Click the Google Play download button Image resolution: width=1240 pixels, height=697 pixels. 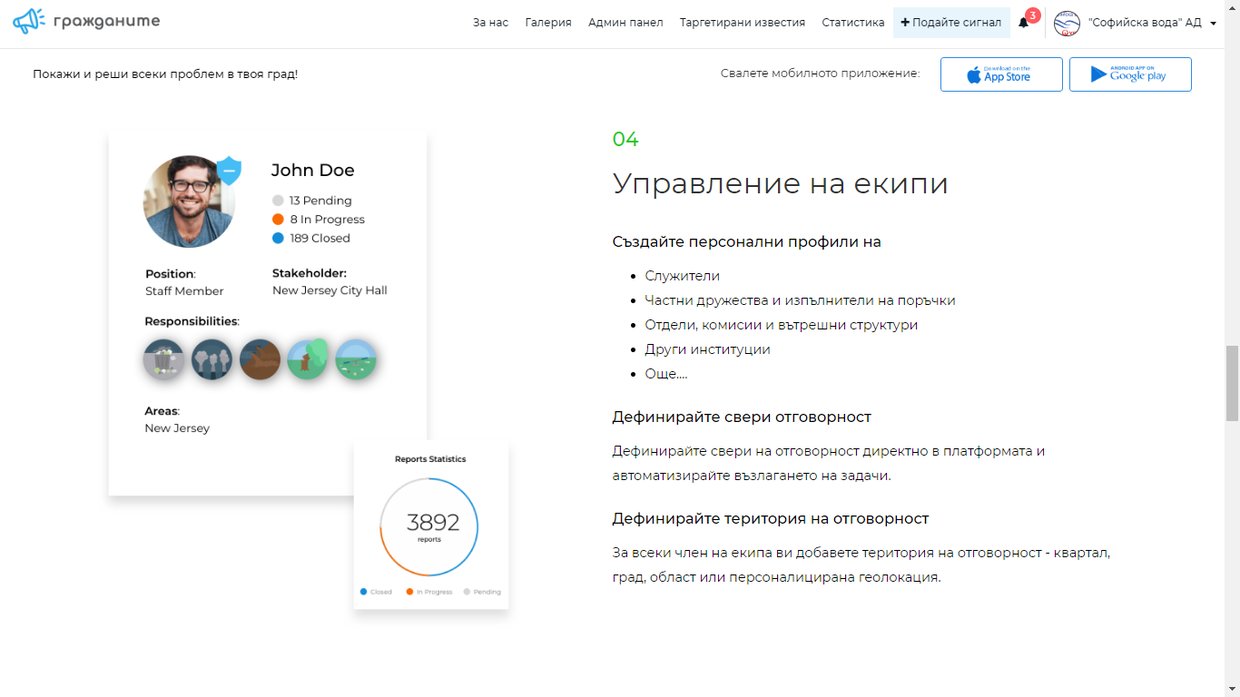click(1130, 75)
